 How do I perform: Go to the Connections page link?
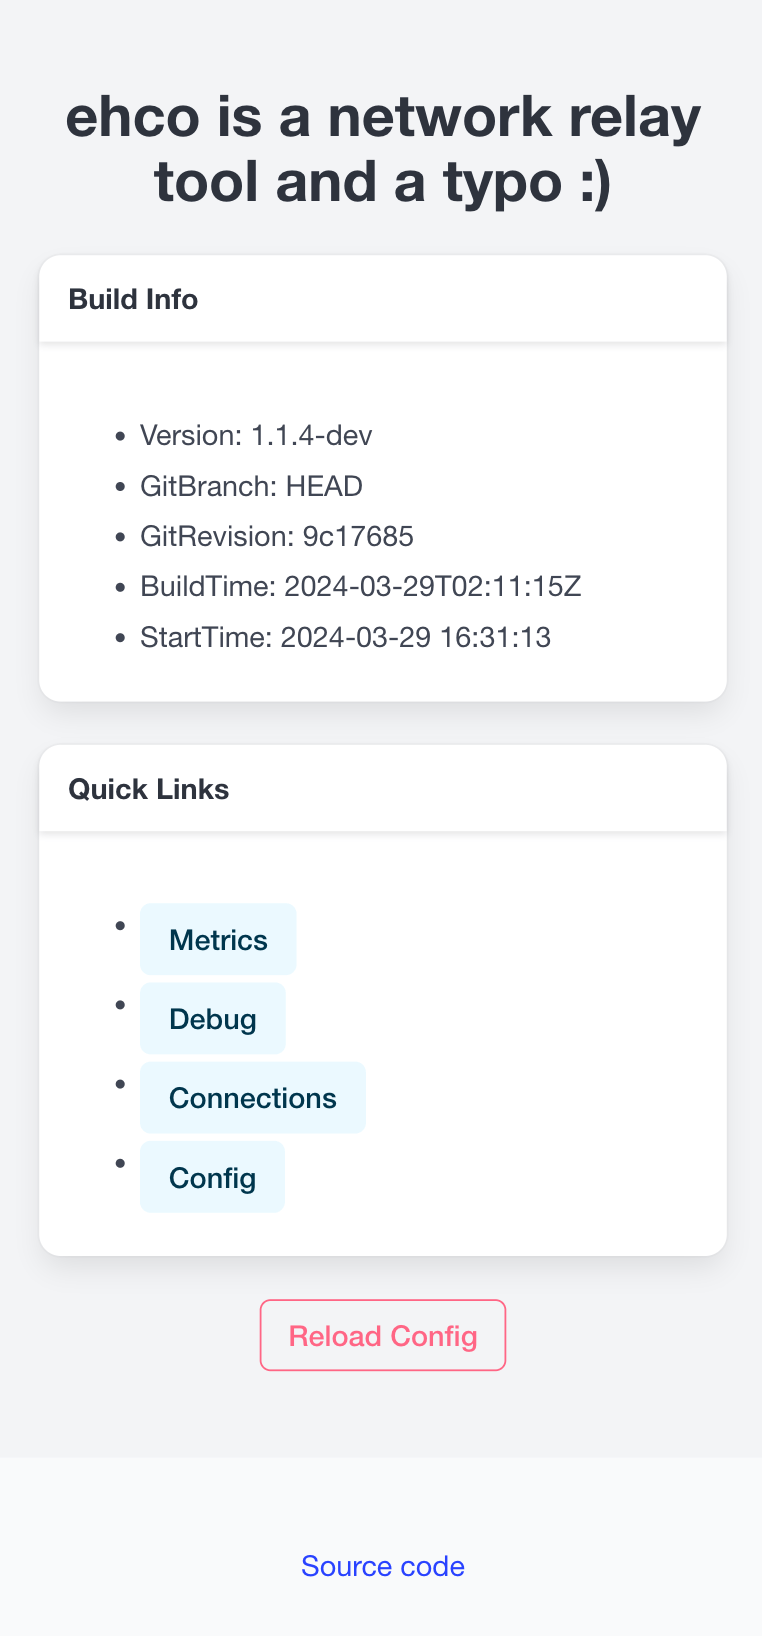pyautogui.click(x=253, y=1098)
